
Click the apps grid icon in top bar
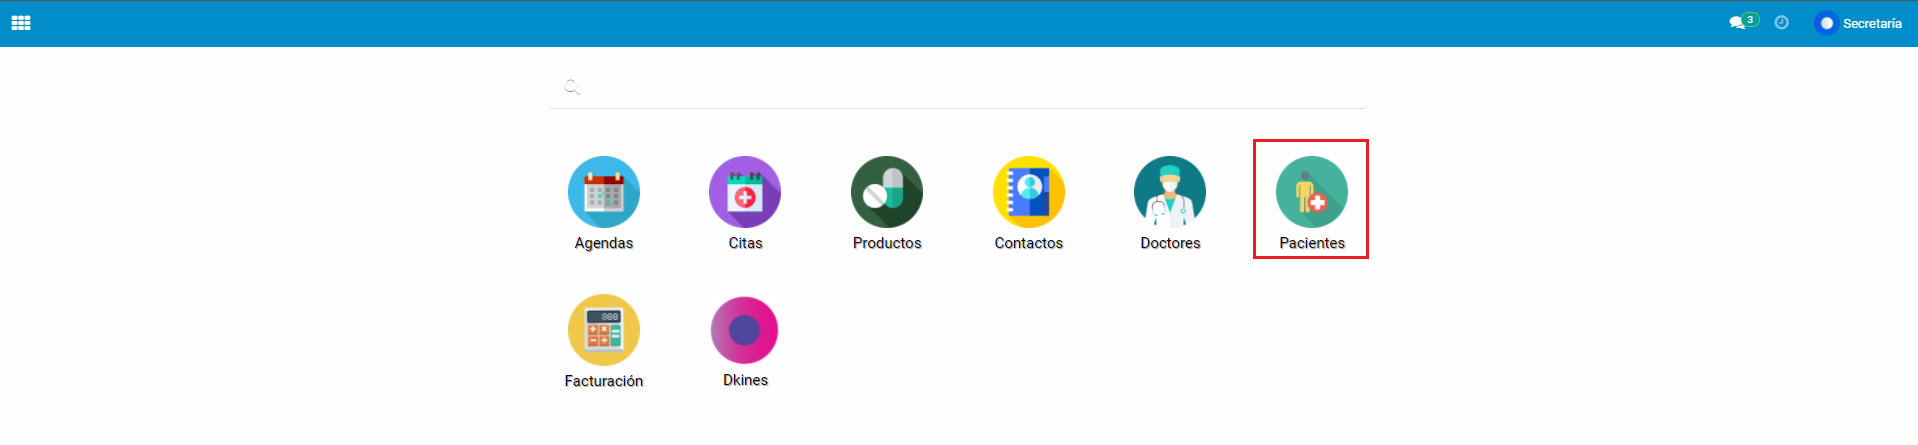[21, 23]
